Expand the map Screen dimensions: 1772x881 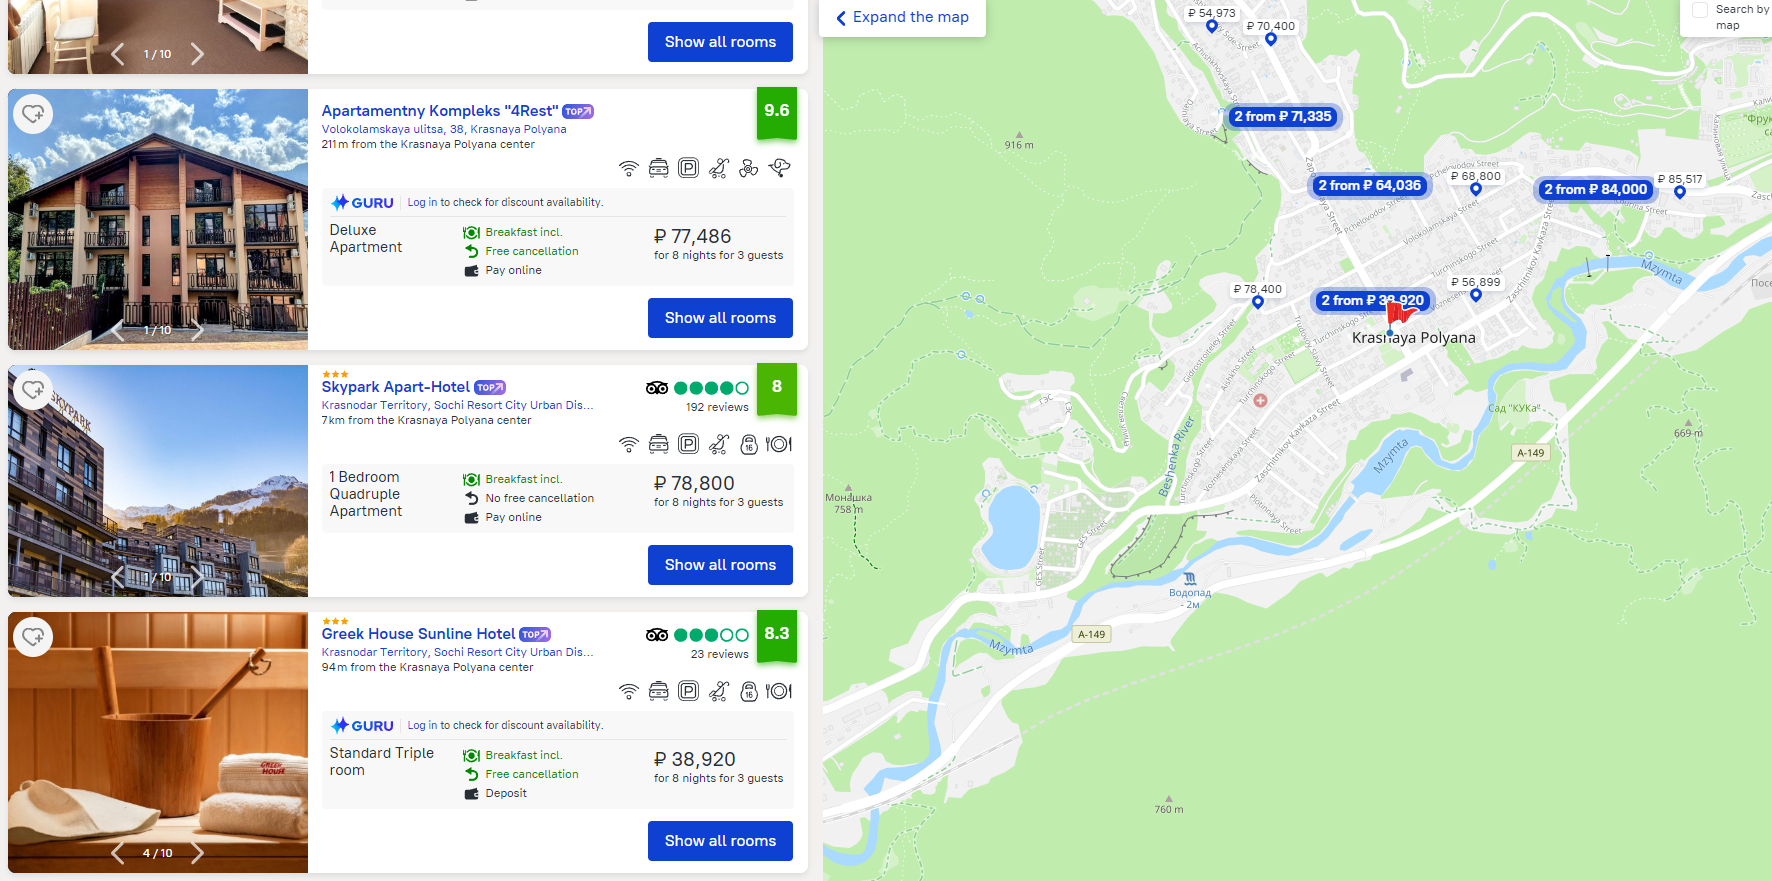[x=902, y=17]
